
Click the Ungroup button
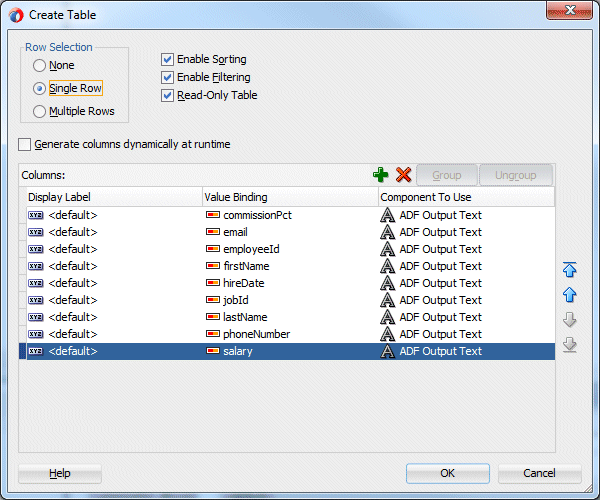point(515,175)
